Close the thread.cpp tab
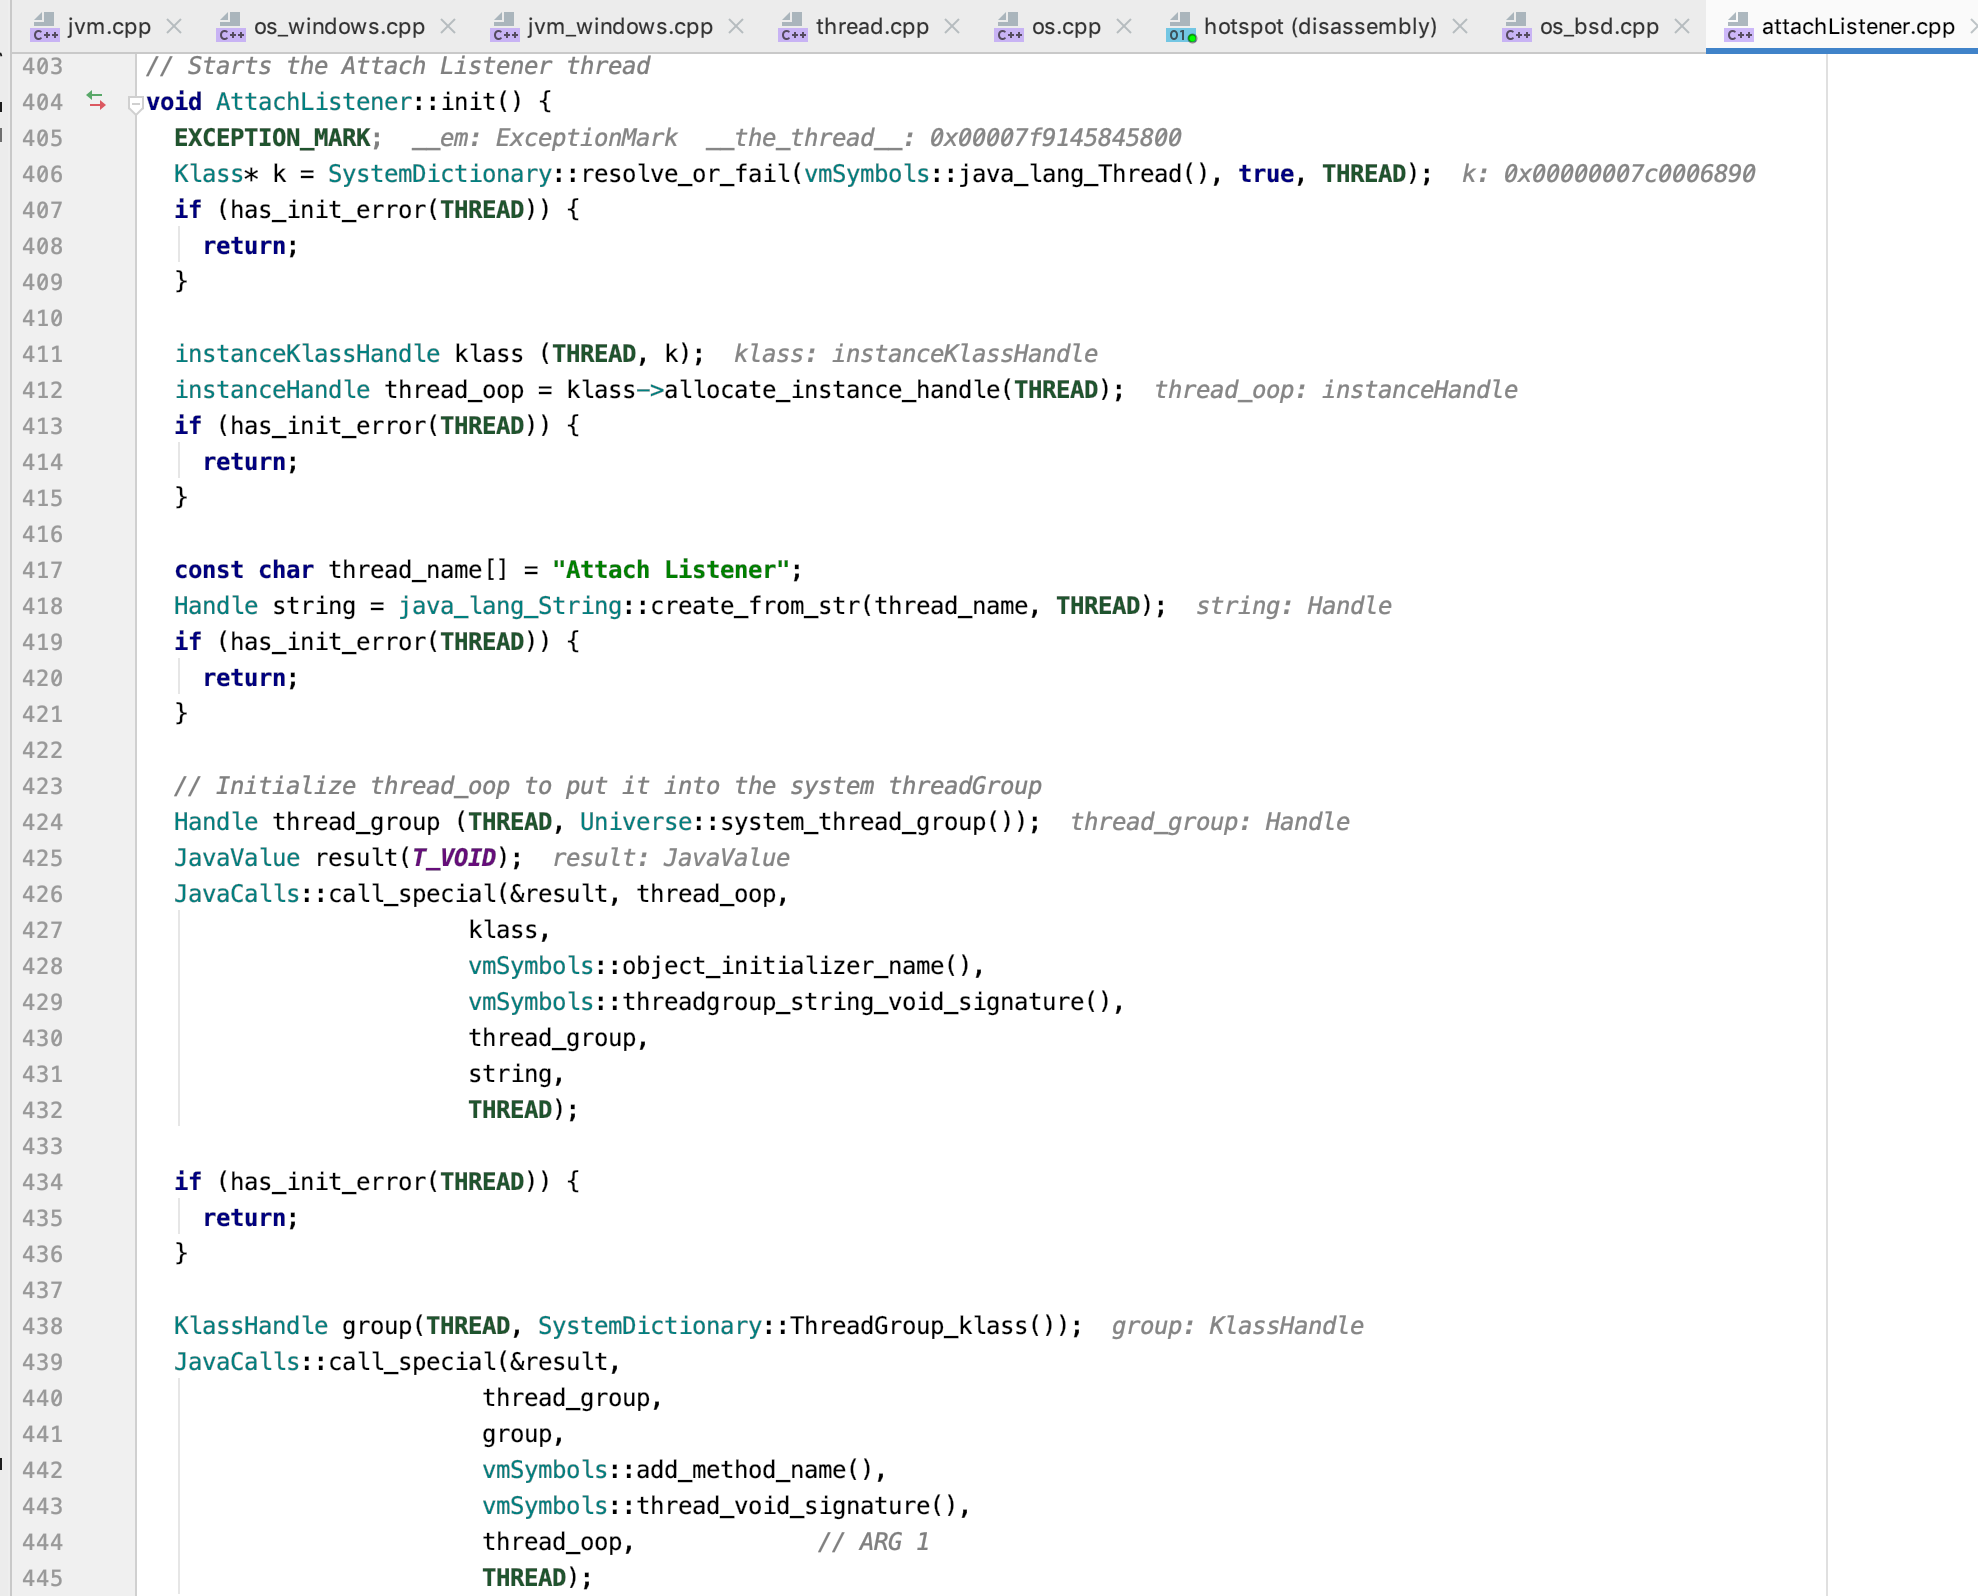The height and width of the screenshot is (1596, 1978). [952, 27]
